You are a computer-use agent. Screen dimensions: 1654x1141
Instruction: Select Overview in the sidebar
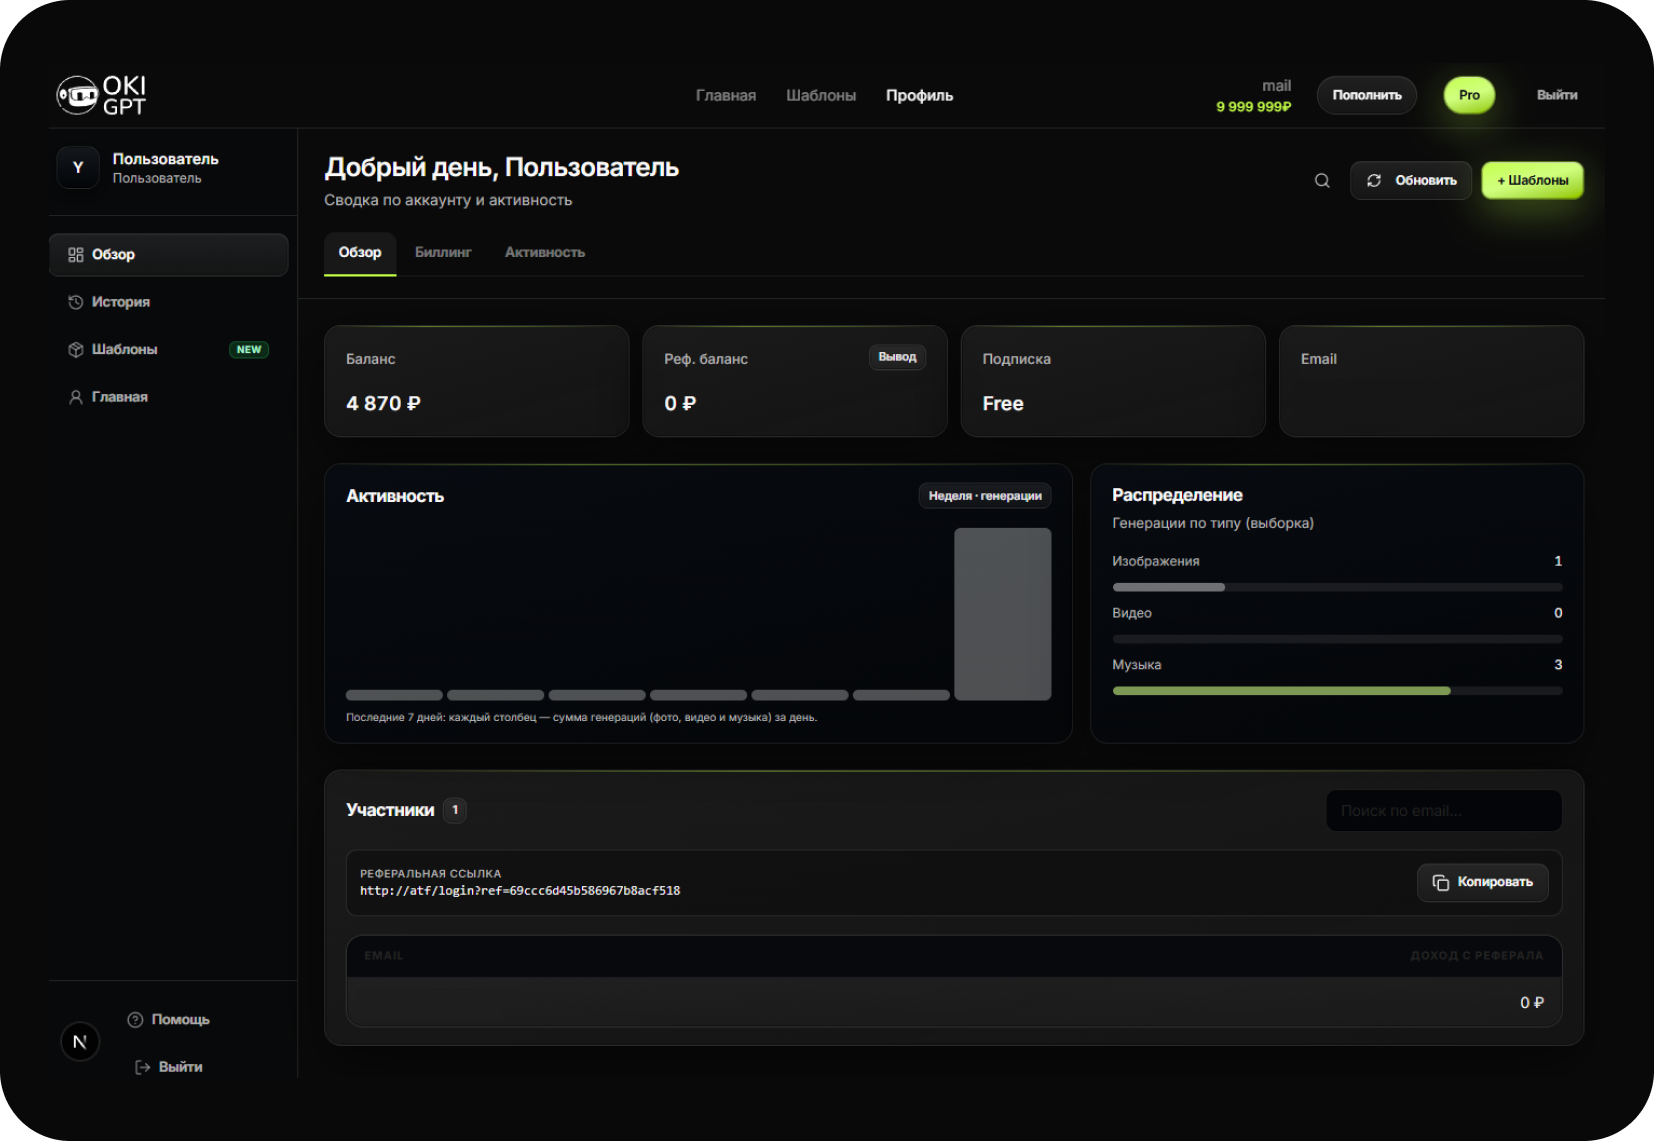pyautogui.click(x=114, y=255)
